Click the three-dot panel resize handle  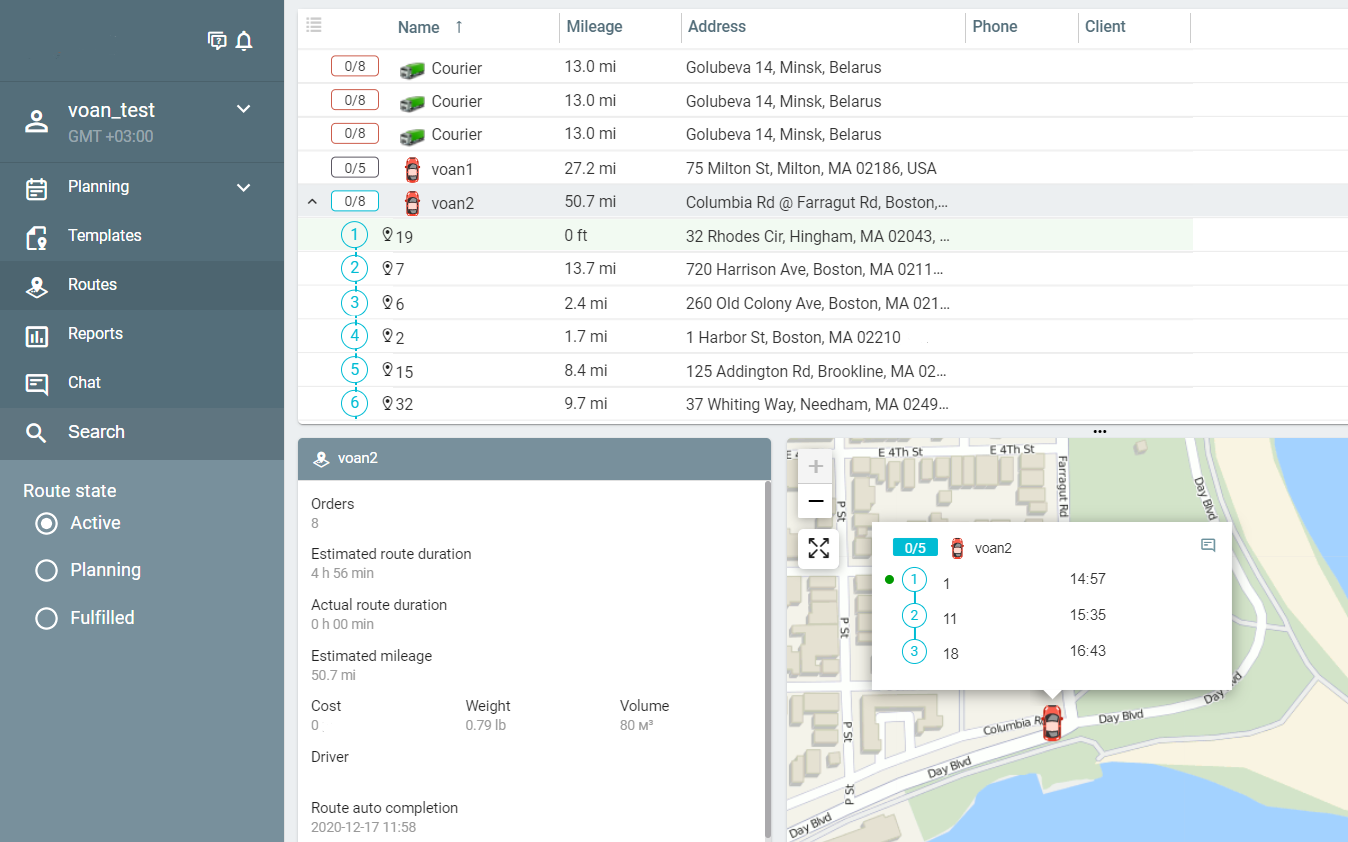(x=1100, y=432)
